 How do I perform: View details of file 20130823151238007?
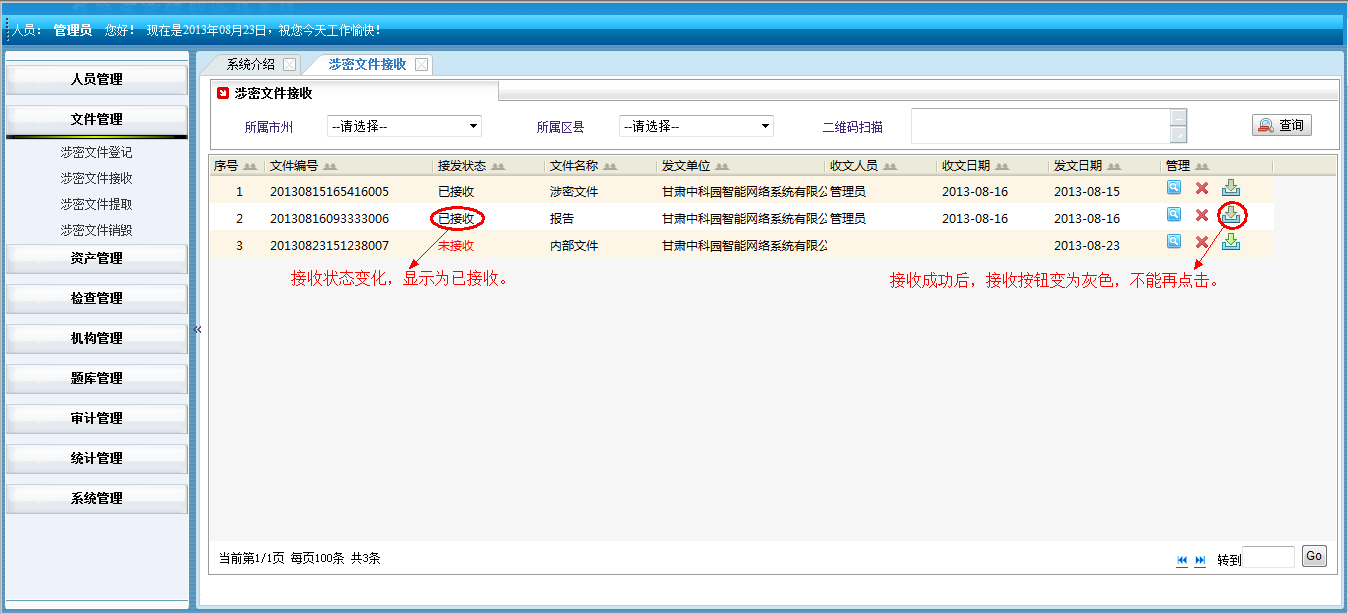(1174, 241)
